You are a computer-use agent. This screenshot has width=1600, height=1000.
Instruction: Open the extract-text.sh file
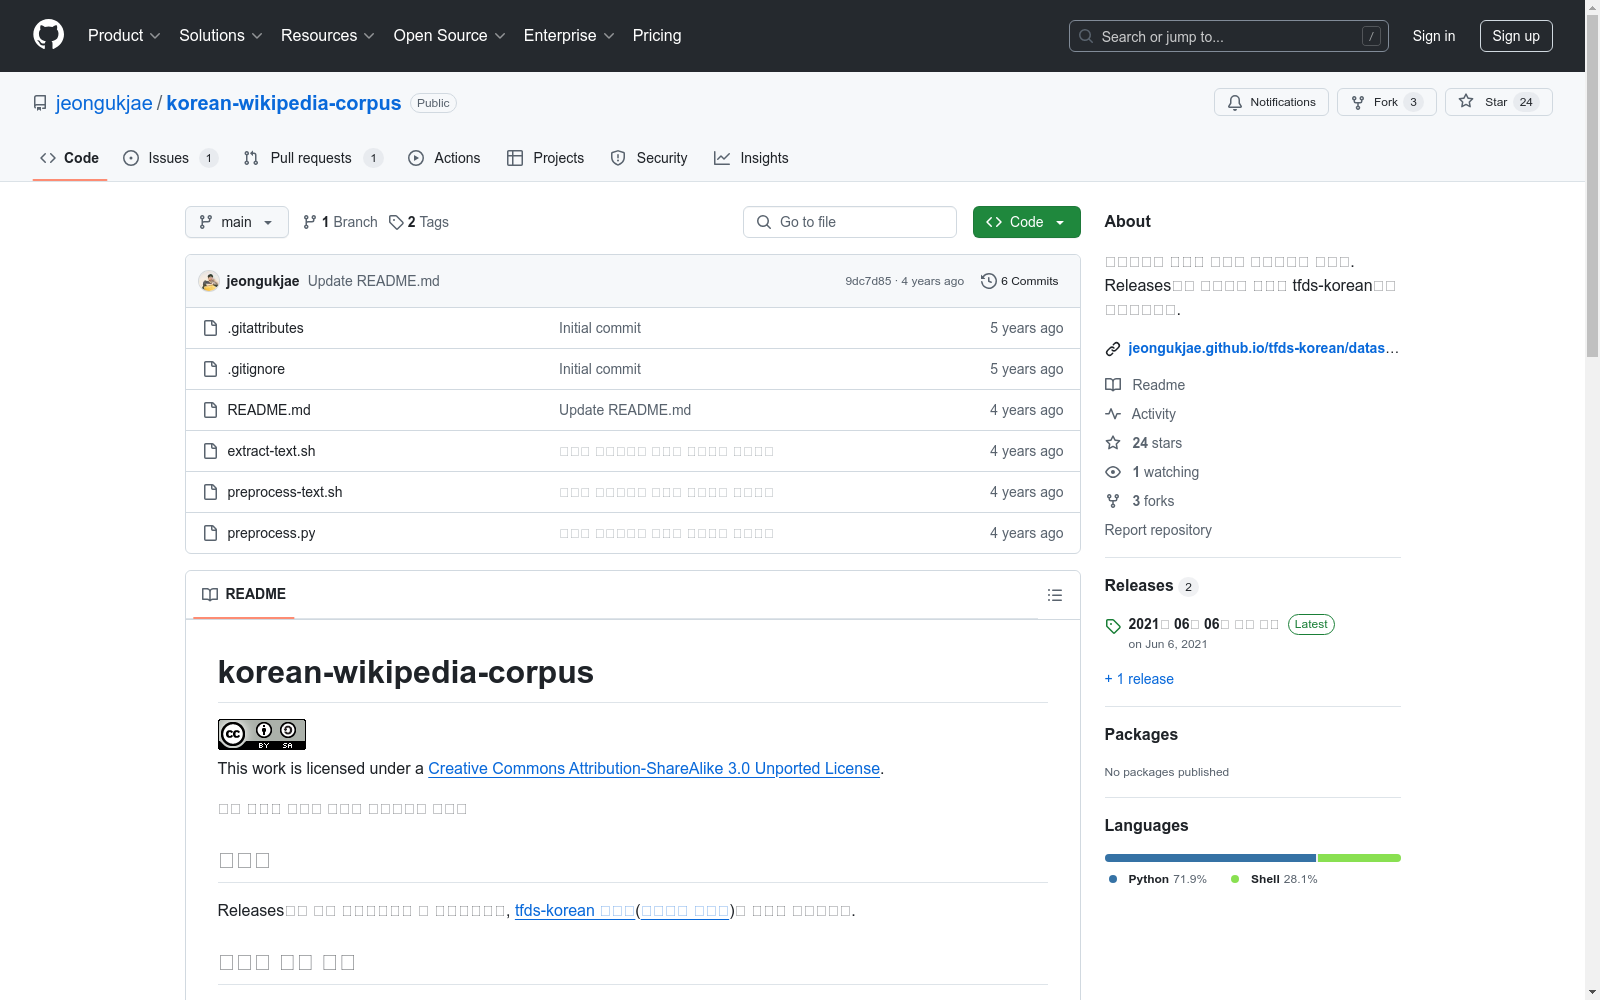(x=271, y=451)
